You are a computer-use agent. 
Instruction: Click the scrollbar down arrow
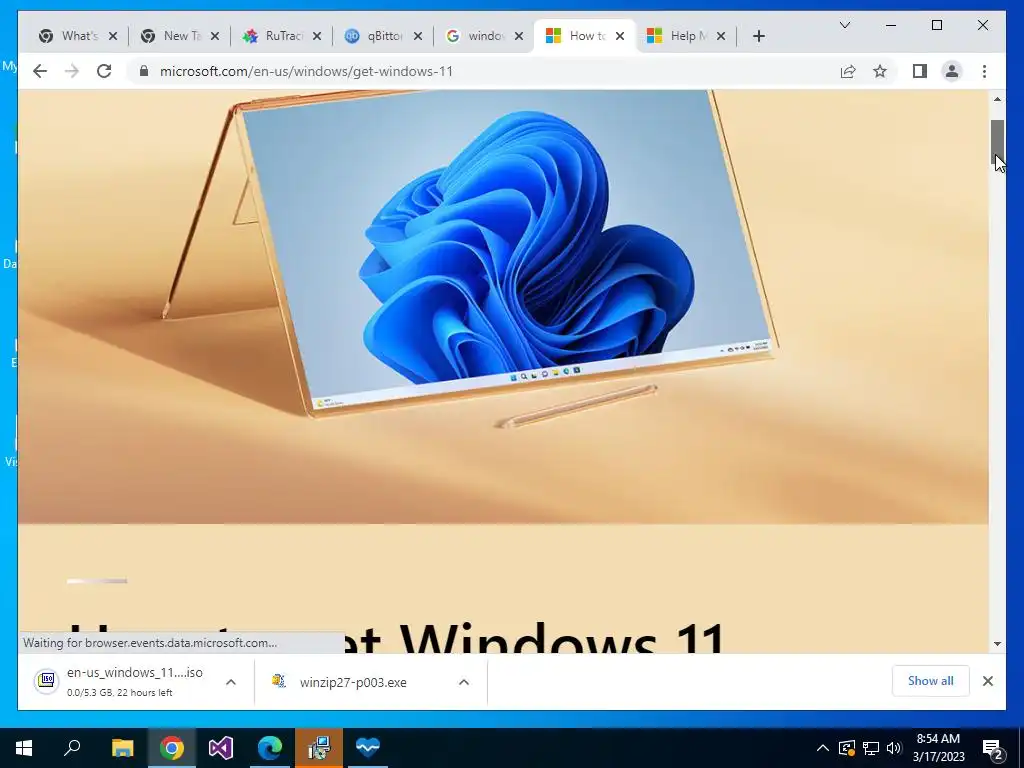(997, 644)
